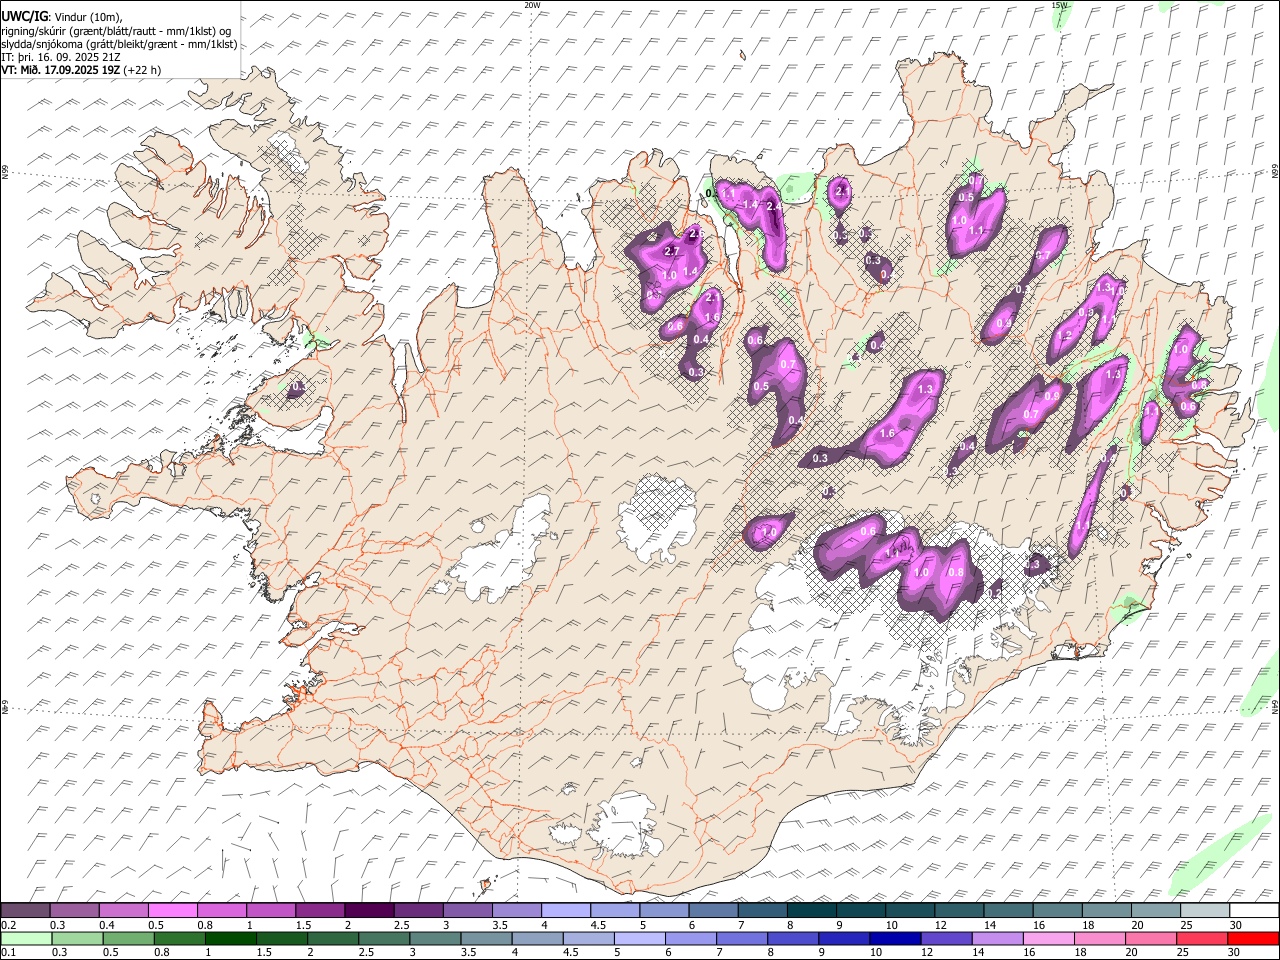Select the darkest purple 2 swatch in the snow legend
The height and width of the screenshot is (960, 1280).
(x=369, y=910)
